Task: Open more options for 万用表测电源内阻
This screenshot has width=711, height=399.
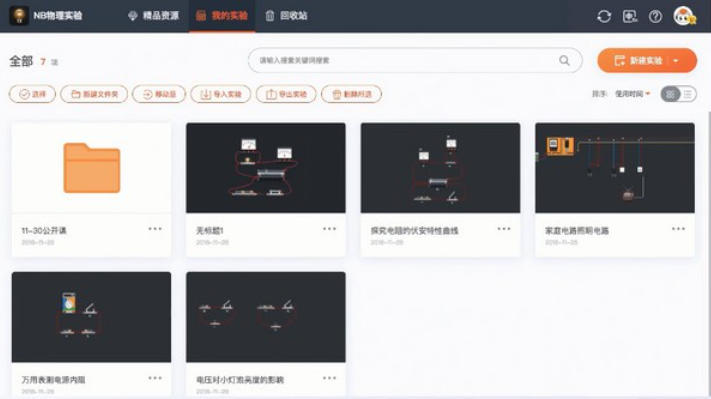Action: click(x=155, y=378)
